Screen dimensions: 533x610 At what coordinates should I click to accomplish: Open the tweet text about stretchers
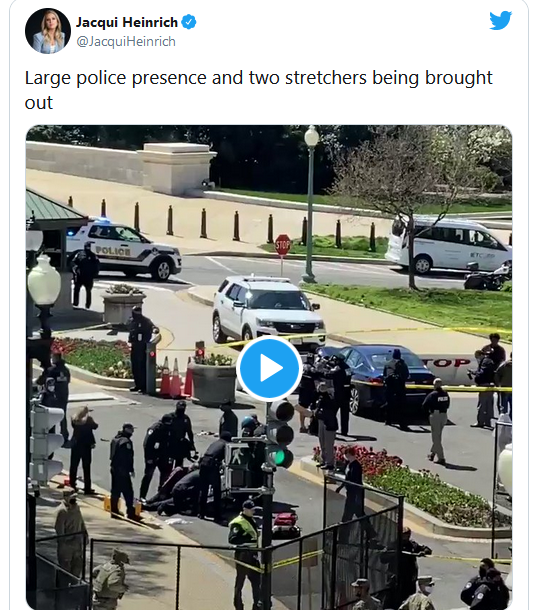(x=258, y=90)
